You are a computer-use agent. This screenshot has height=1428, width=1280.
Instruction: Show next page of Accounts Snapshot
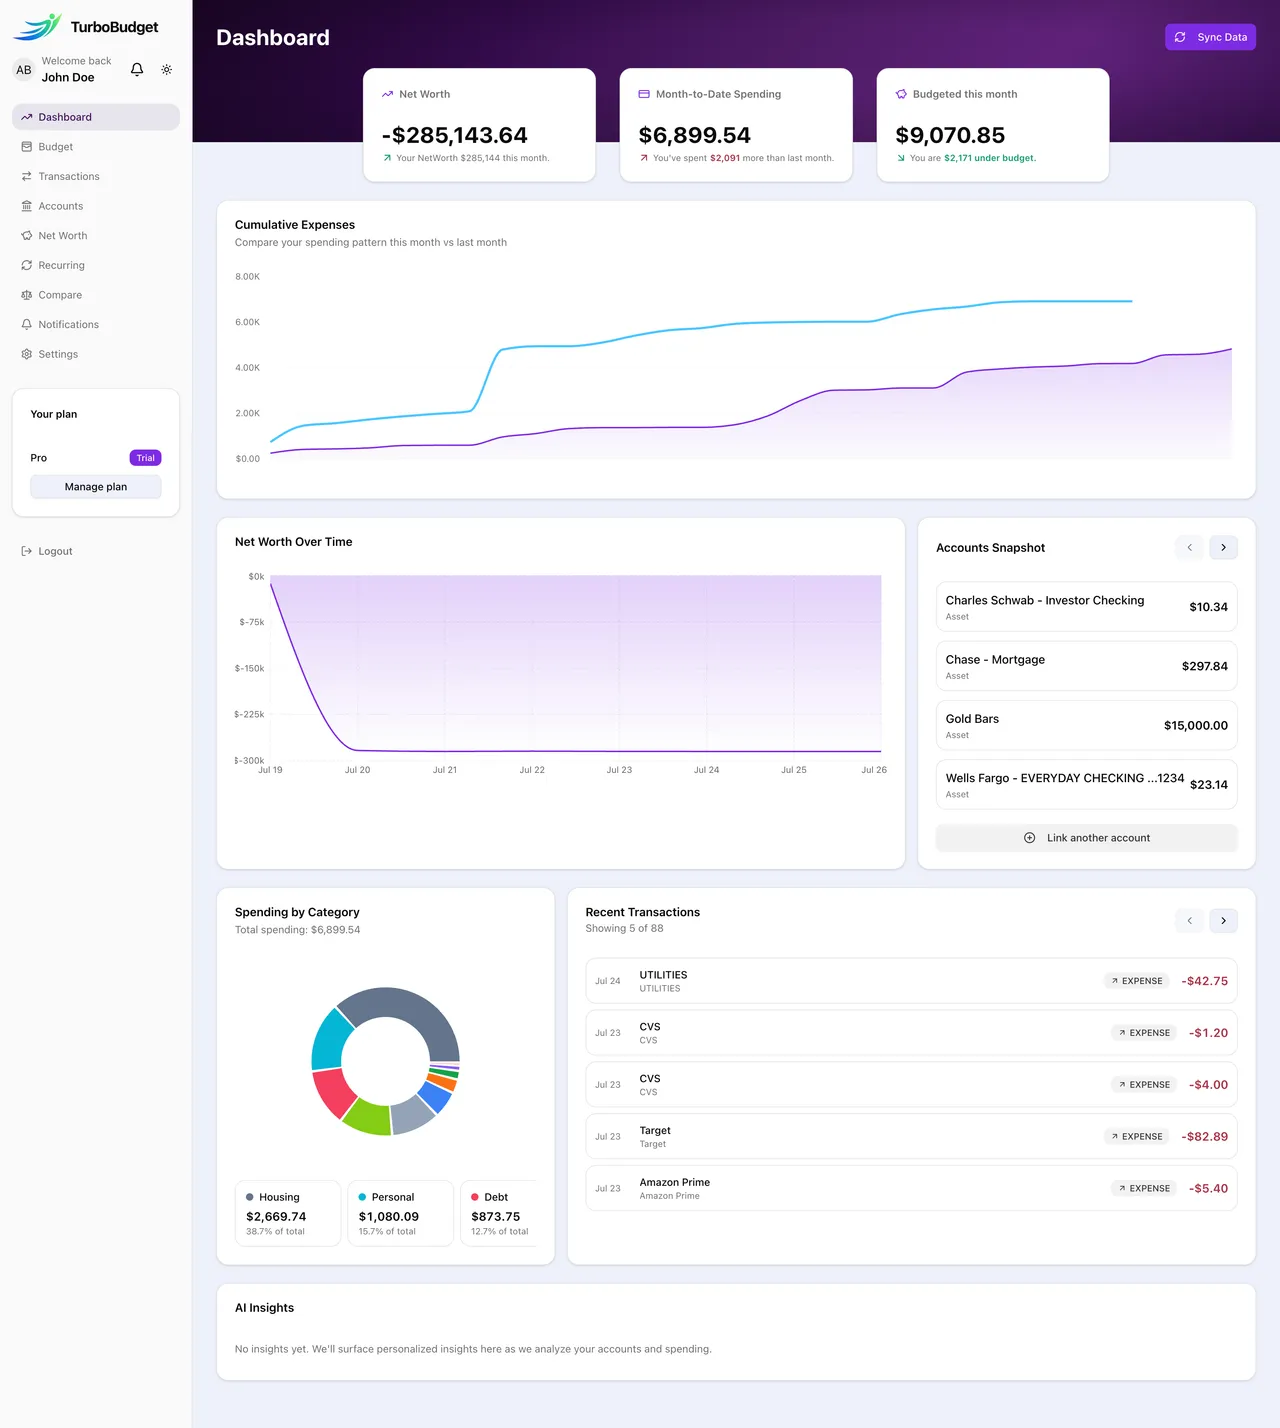[x=1224, y=547]
